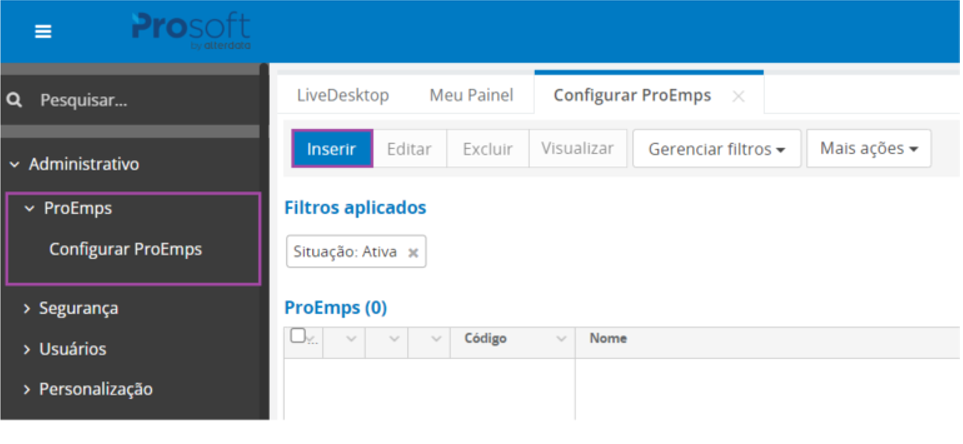Click the Editar button
This screenshot has height=444, width=963.
410,149
